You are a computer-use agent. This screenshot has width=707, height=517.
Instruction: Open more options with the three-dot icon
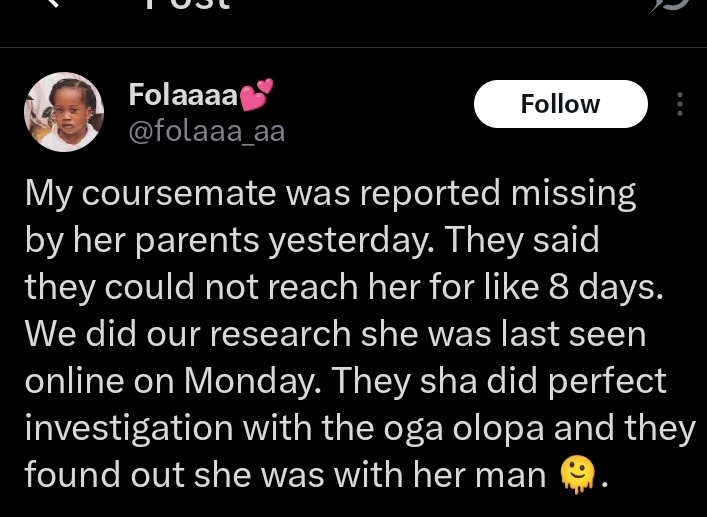680,105
